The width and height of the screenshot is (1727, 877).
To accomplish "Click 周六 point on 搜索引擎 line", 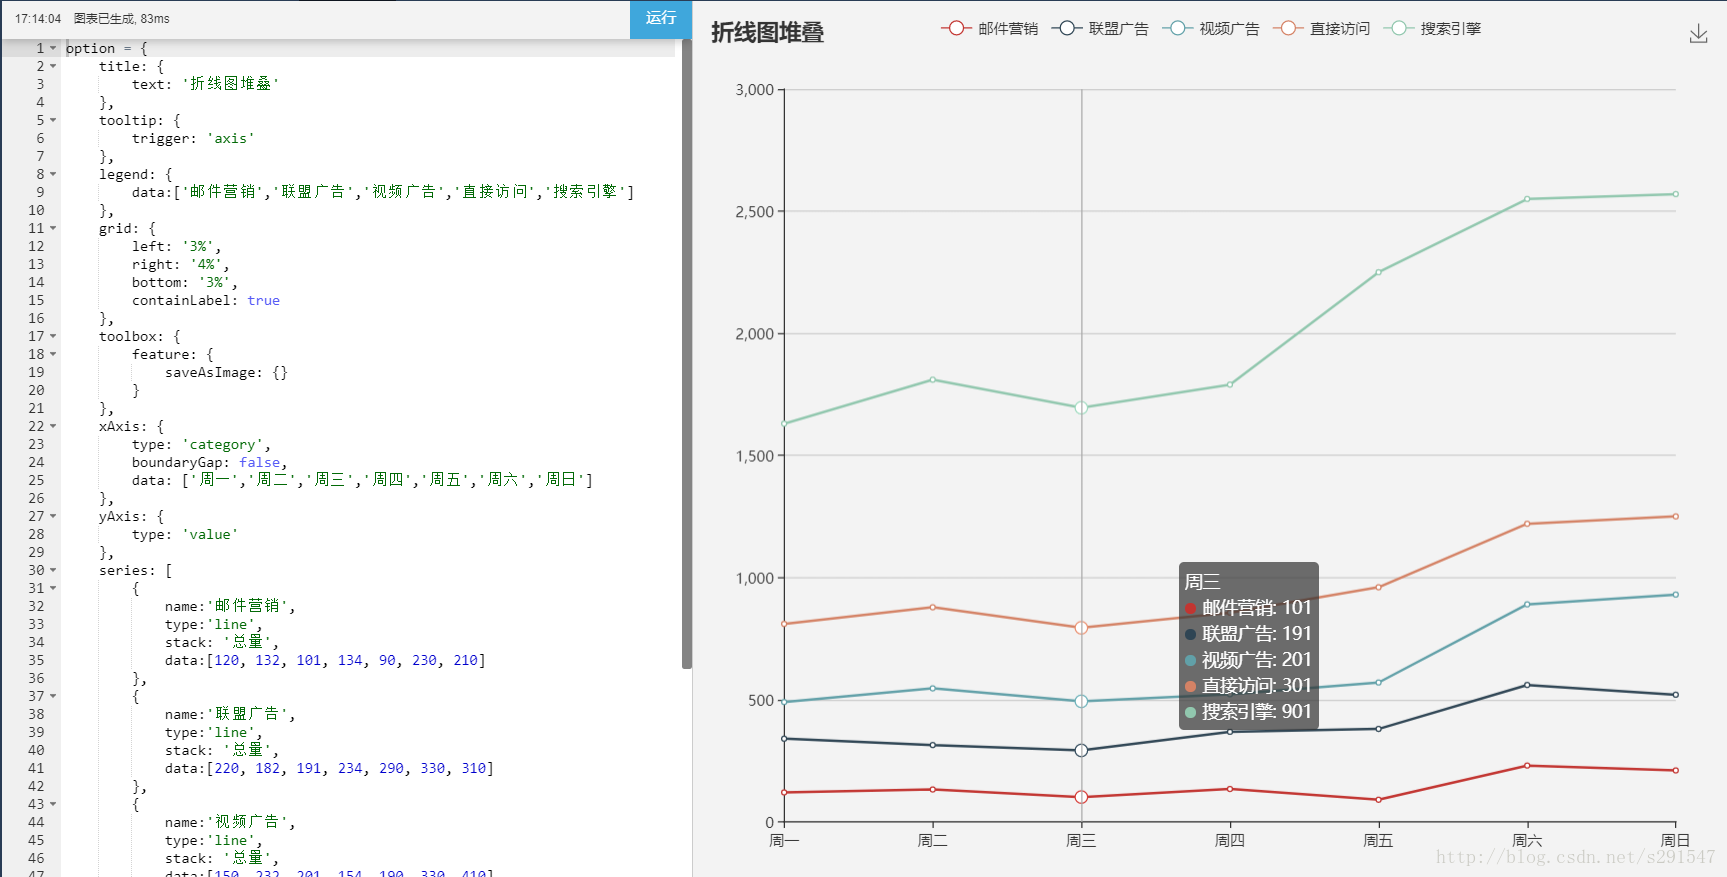I will click(x=1527, y=199).
